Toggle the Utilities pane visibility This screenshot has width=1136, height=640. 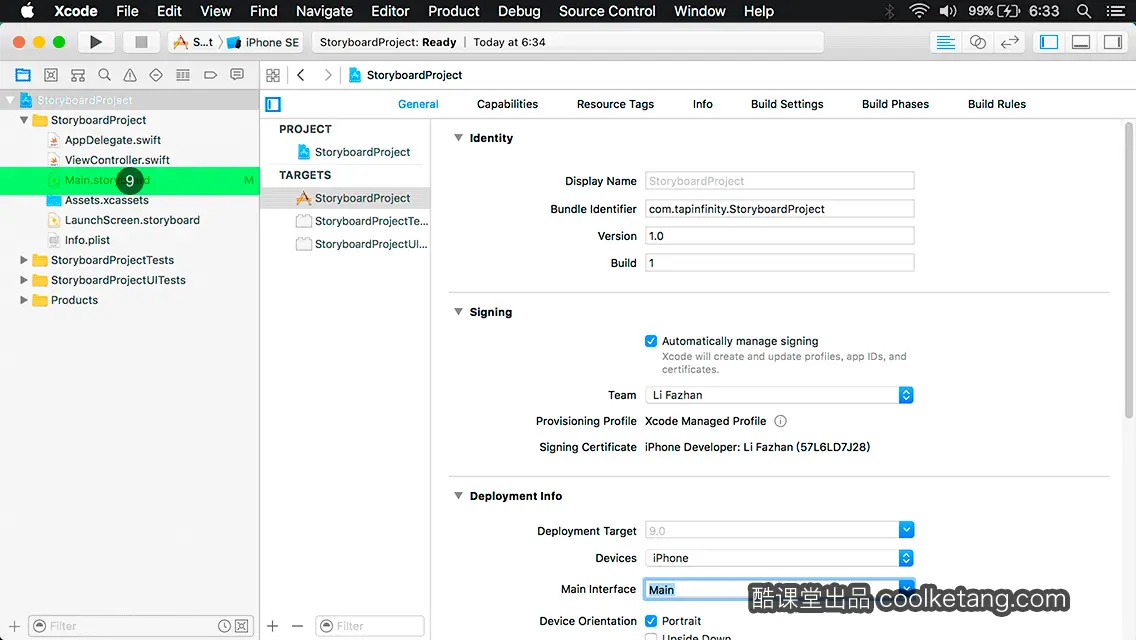pos(1113,42)
